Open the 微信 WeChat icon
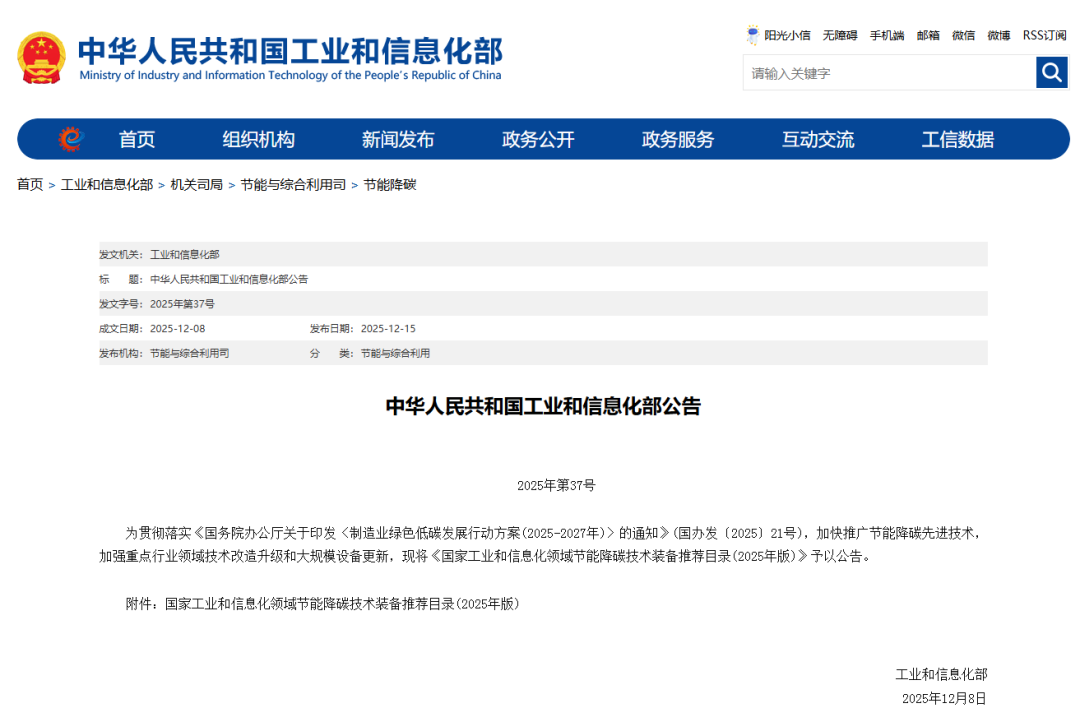1080x708 pixels. [x=963, y=35]
